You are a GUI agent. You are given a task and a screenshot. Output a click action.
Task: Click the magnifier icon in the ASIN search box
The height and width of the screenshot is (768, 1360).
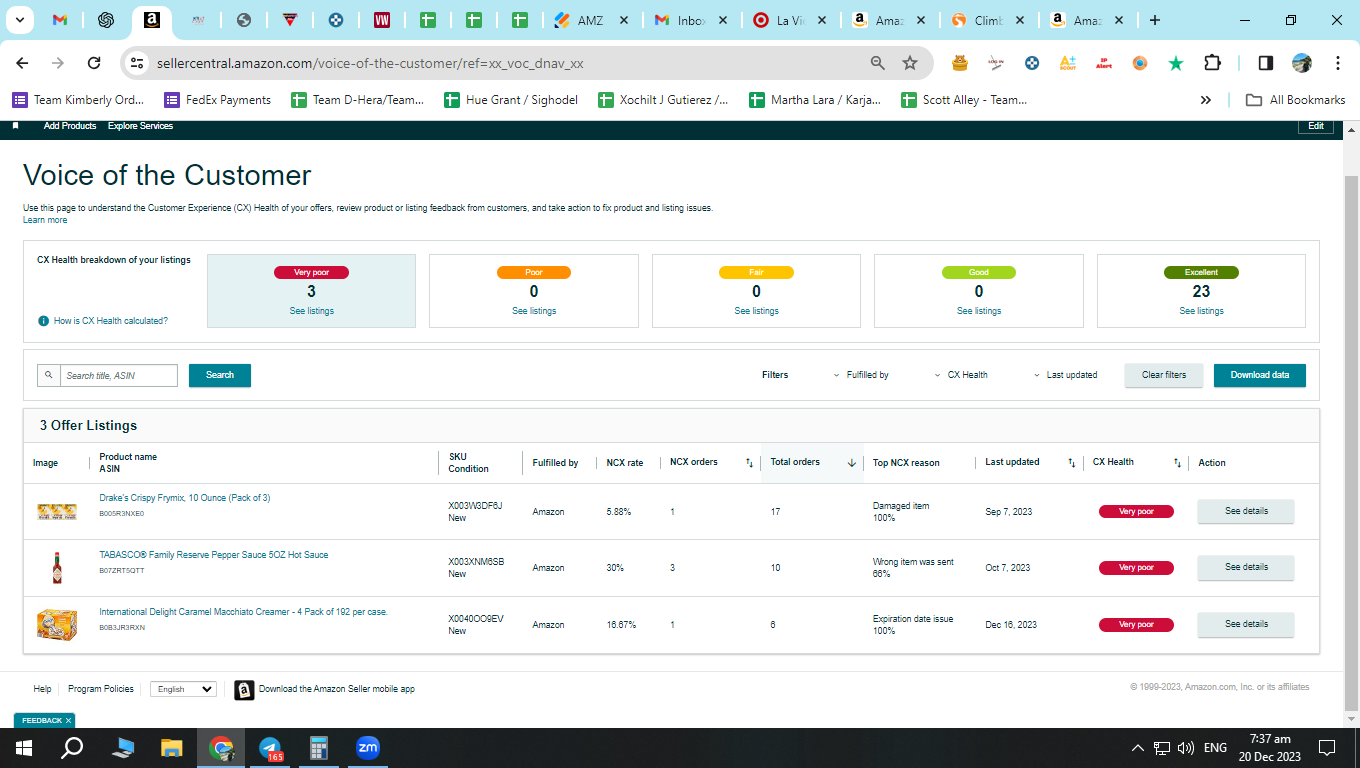(x=48, y=375)
